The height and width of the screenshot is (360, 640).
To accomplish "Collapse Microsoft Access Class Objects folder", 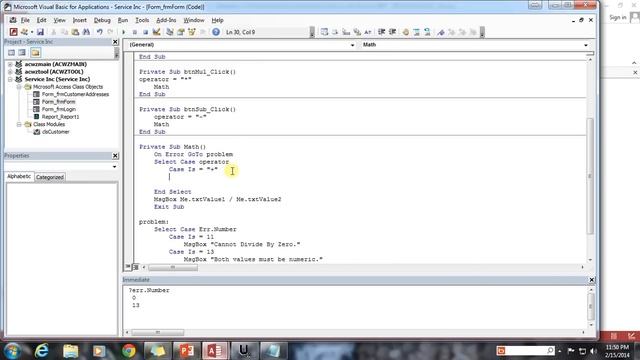I will click(19, 87).
